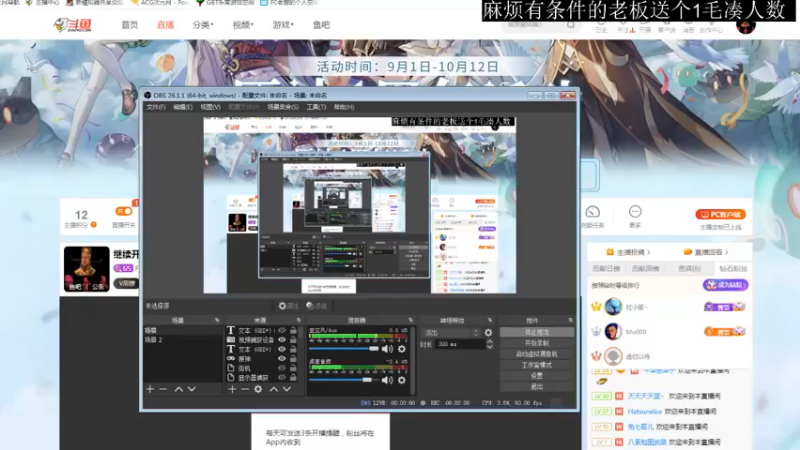The image size is (800, 450).
Task: Switch to the 钻石粉丝 tab
Action: (733, 268)
